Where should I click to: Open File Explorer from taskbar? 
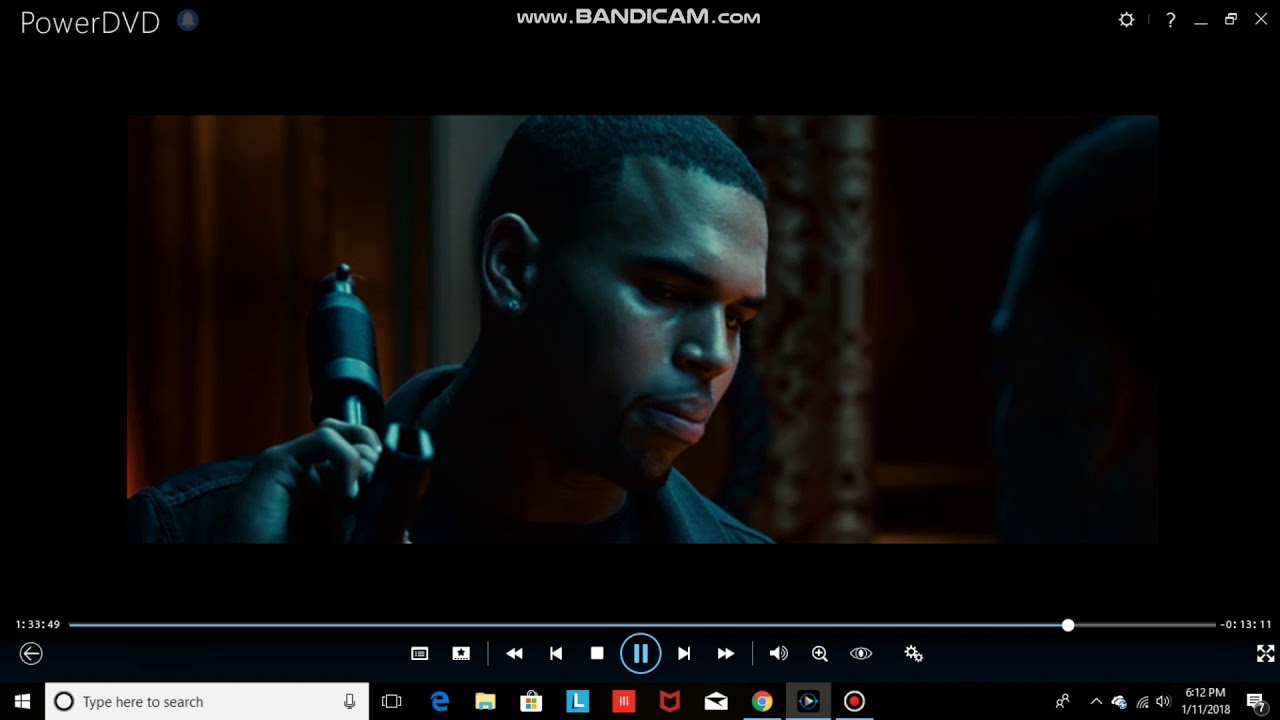point(485,701)
